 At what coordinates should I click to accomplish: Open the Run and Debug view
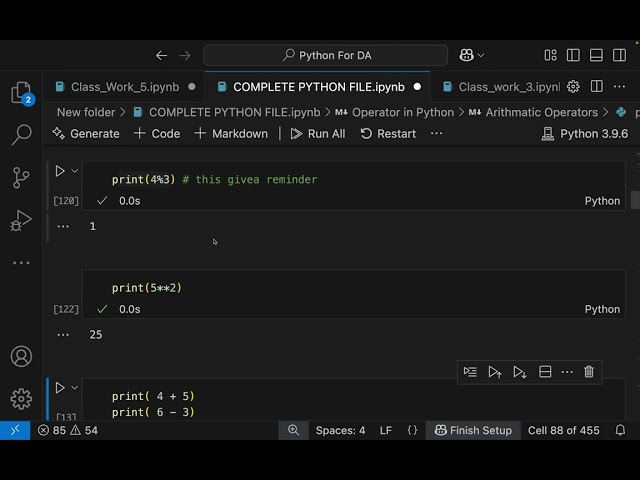click(x=21, y=220)
